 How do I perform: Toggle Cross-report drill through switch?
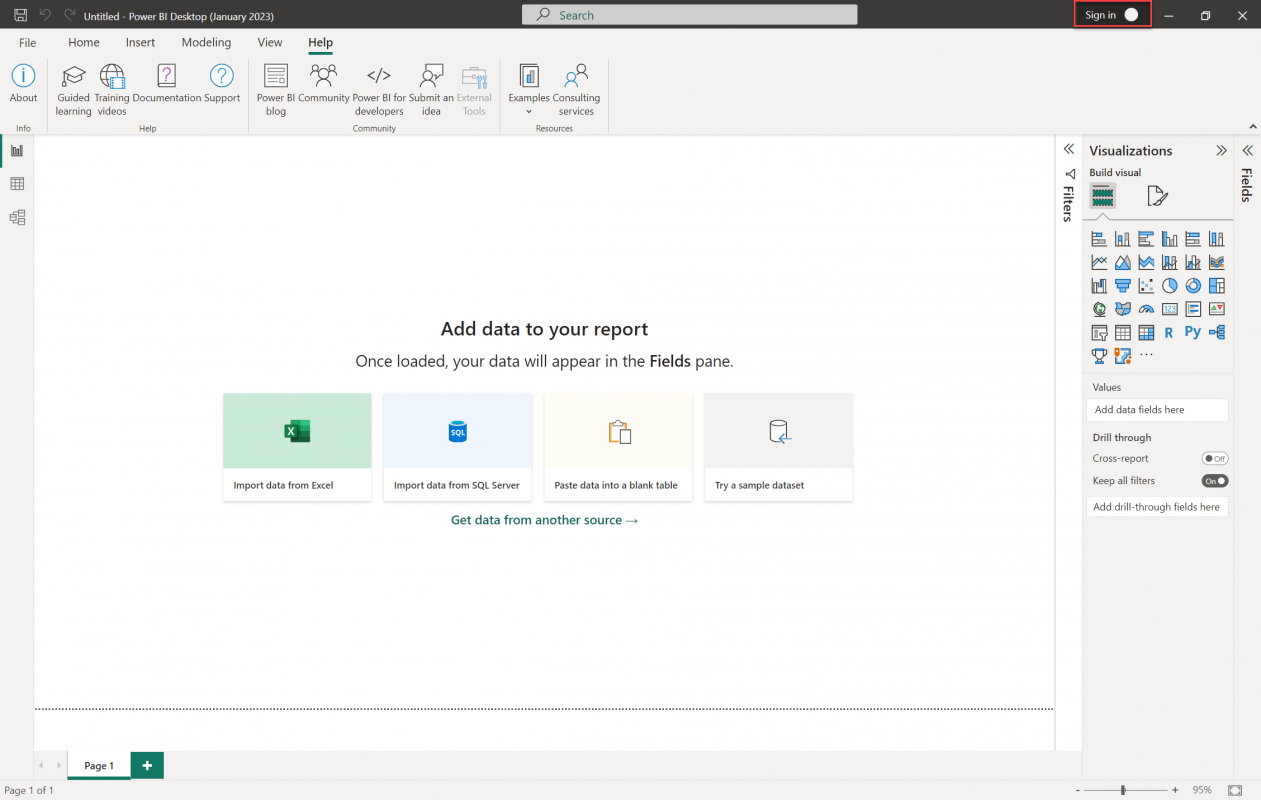(x=1215, y=459)
